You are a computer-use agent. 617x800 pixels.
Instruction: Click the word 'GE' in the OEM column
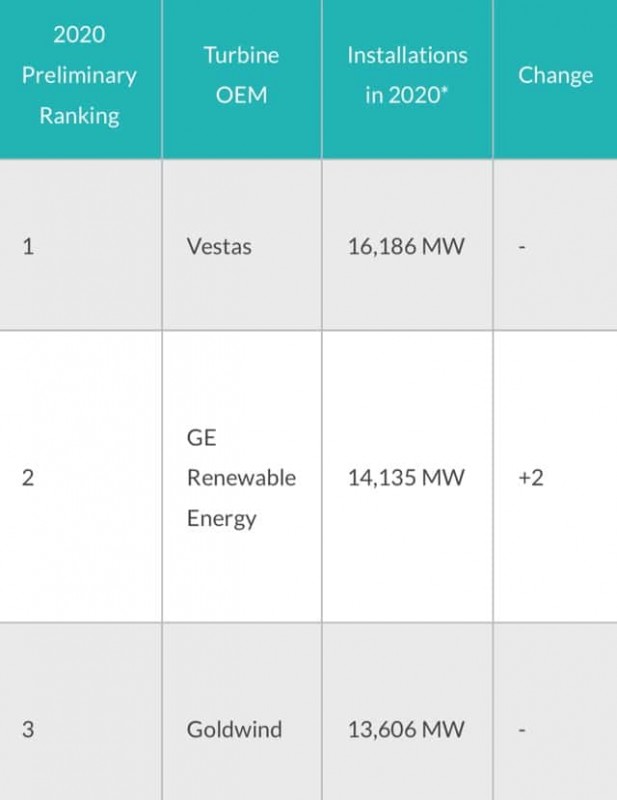pyautogui.click(x=202, y=438)
